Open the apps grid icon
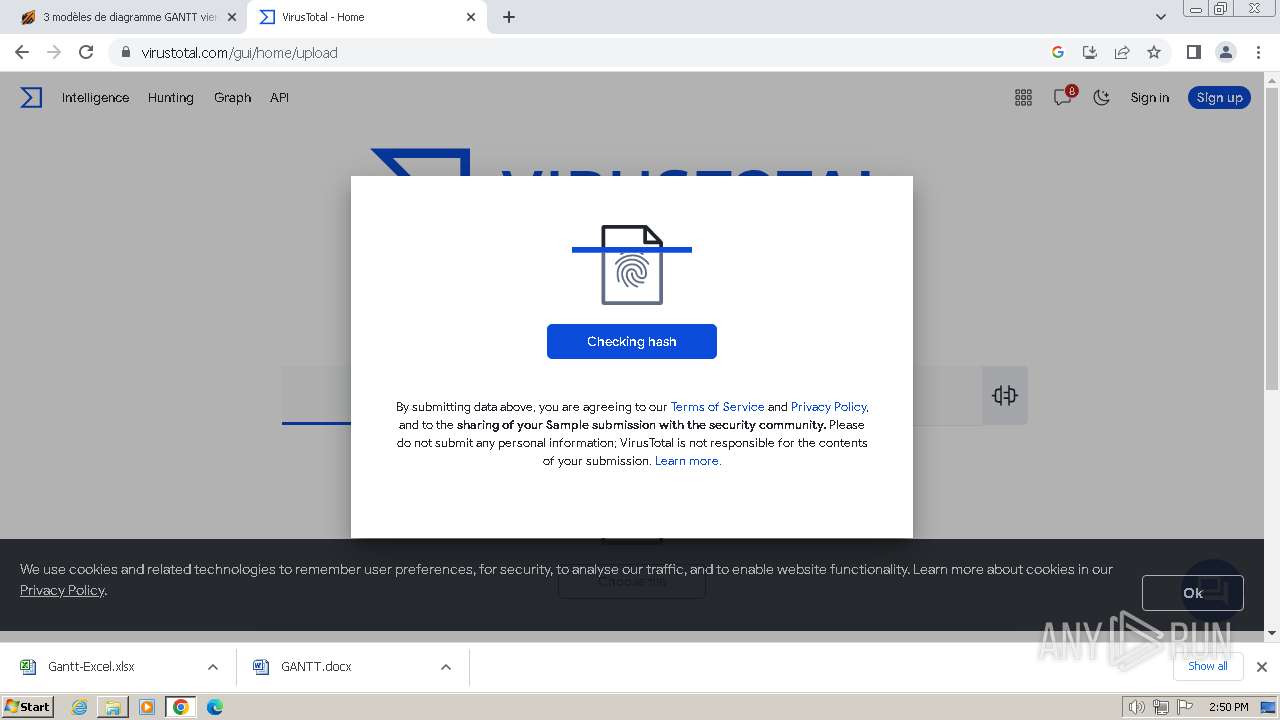This screenshot has width=1280, height=720. point(1023,97)
